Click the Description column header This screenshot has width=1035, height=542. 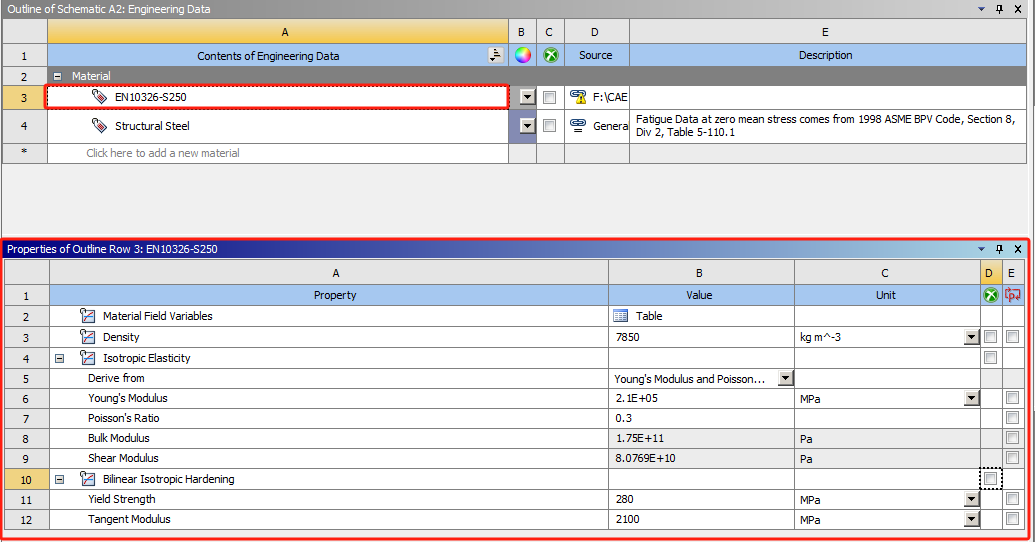(828, 55)
